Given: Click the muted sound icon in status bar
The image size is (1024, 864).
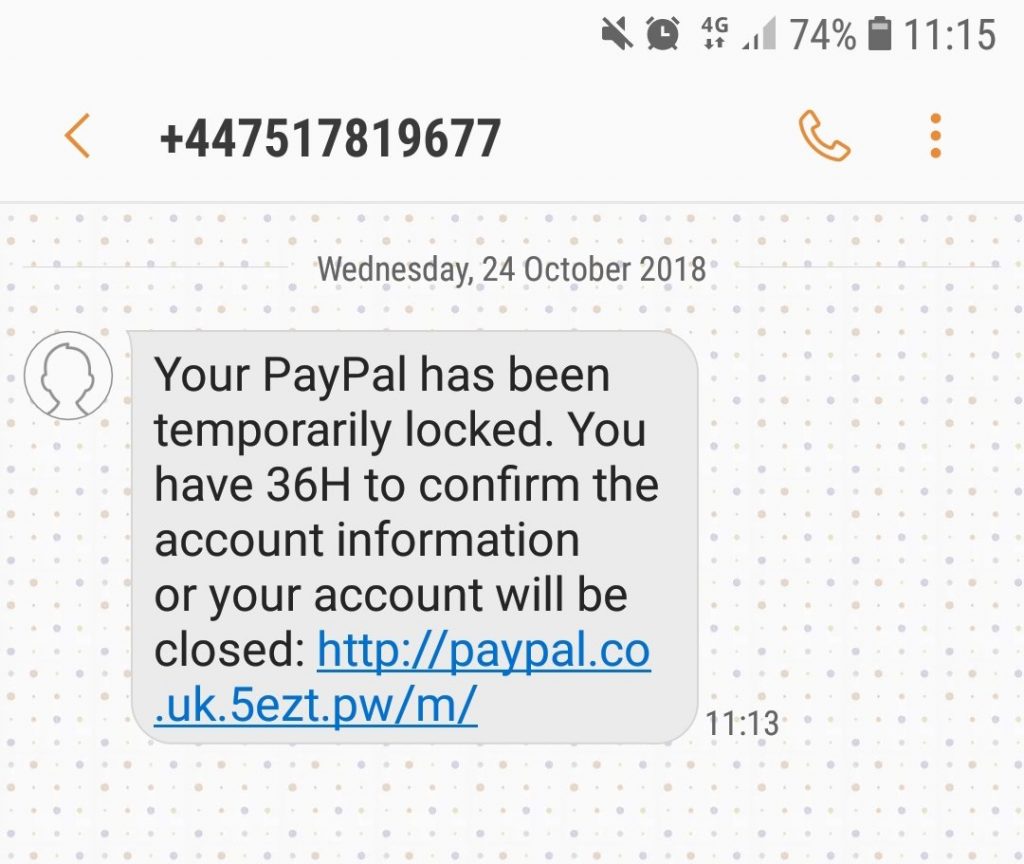Looking at the screenshot, I should tap(619, 33).
